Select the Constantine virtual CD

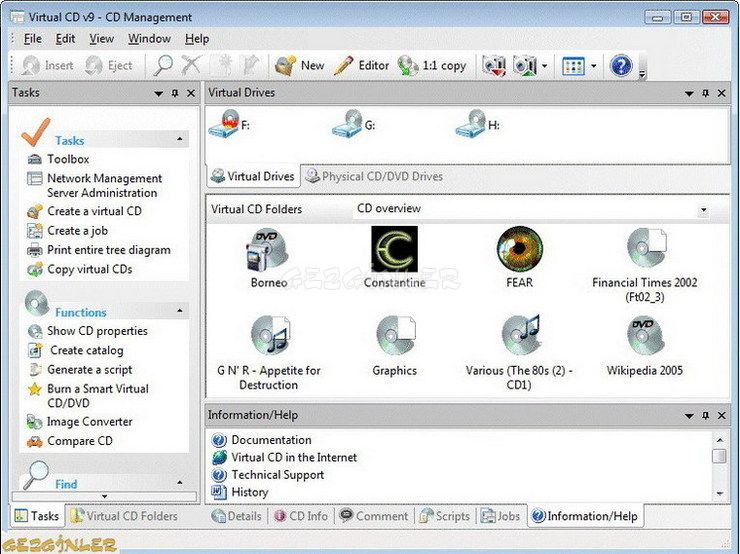tap(394, 258)
